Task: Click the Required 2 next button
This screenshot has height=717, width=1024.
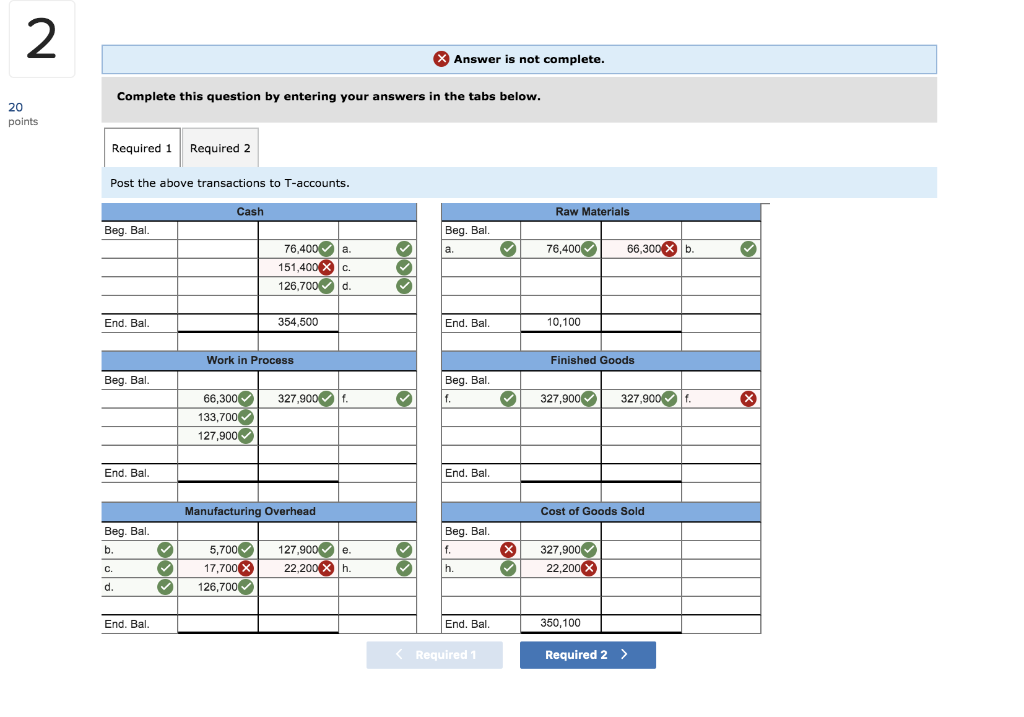Action: point(588,655)
